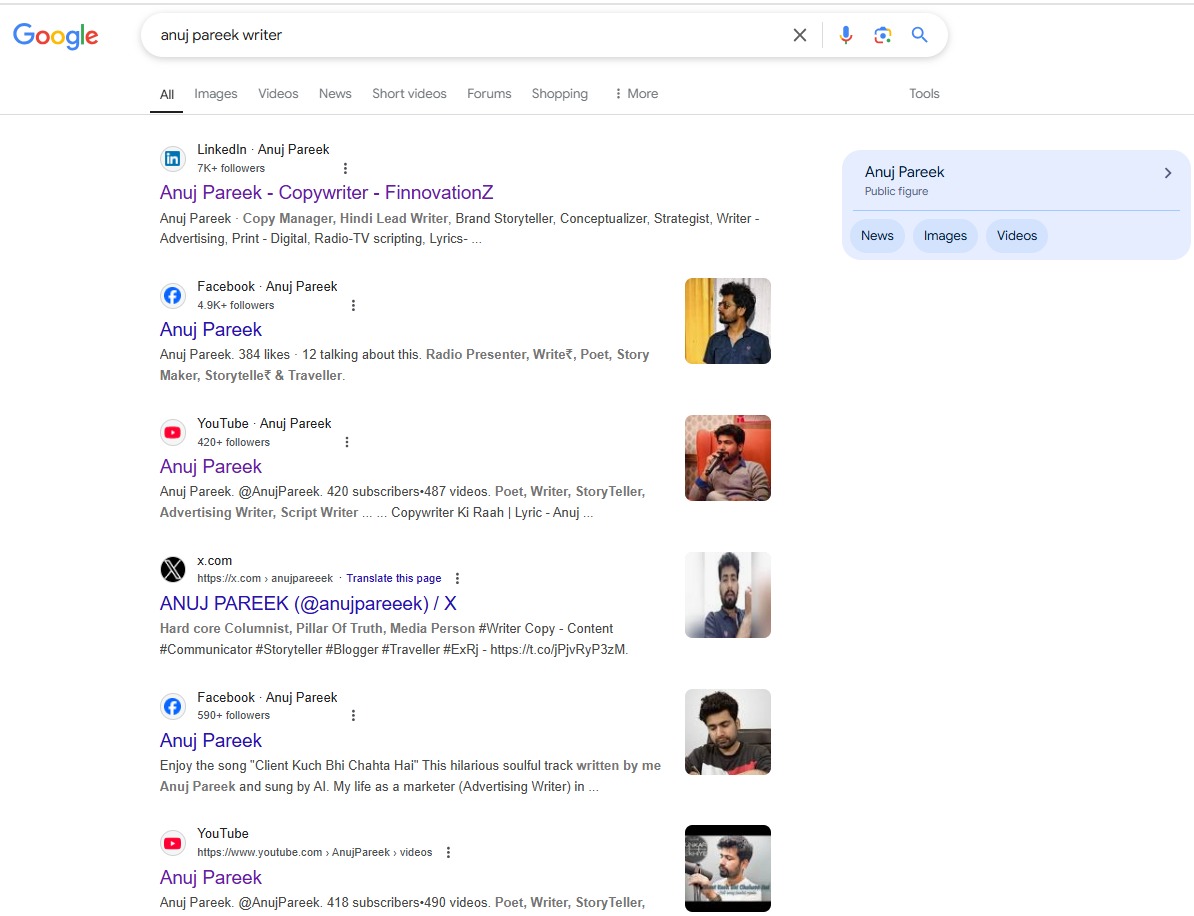This screenshot has width=1194, height=916.
Task: Click the News chip in knowledge panel
Action: coord(876,235)
